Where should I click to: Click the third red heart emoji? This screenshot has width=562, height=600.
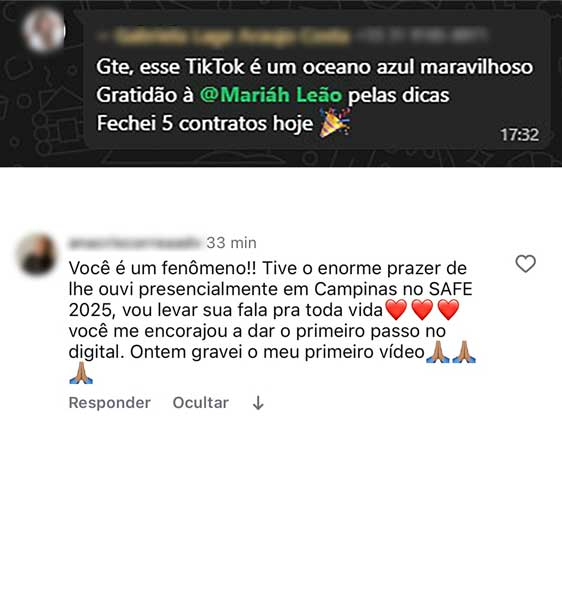point(448,310)
